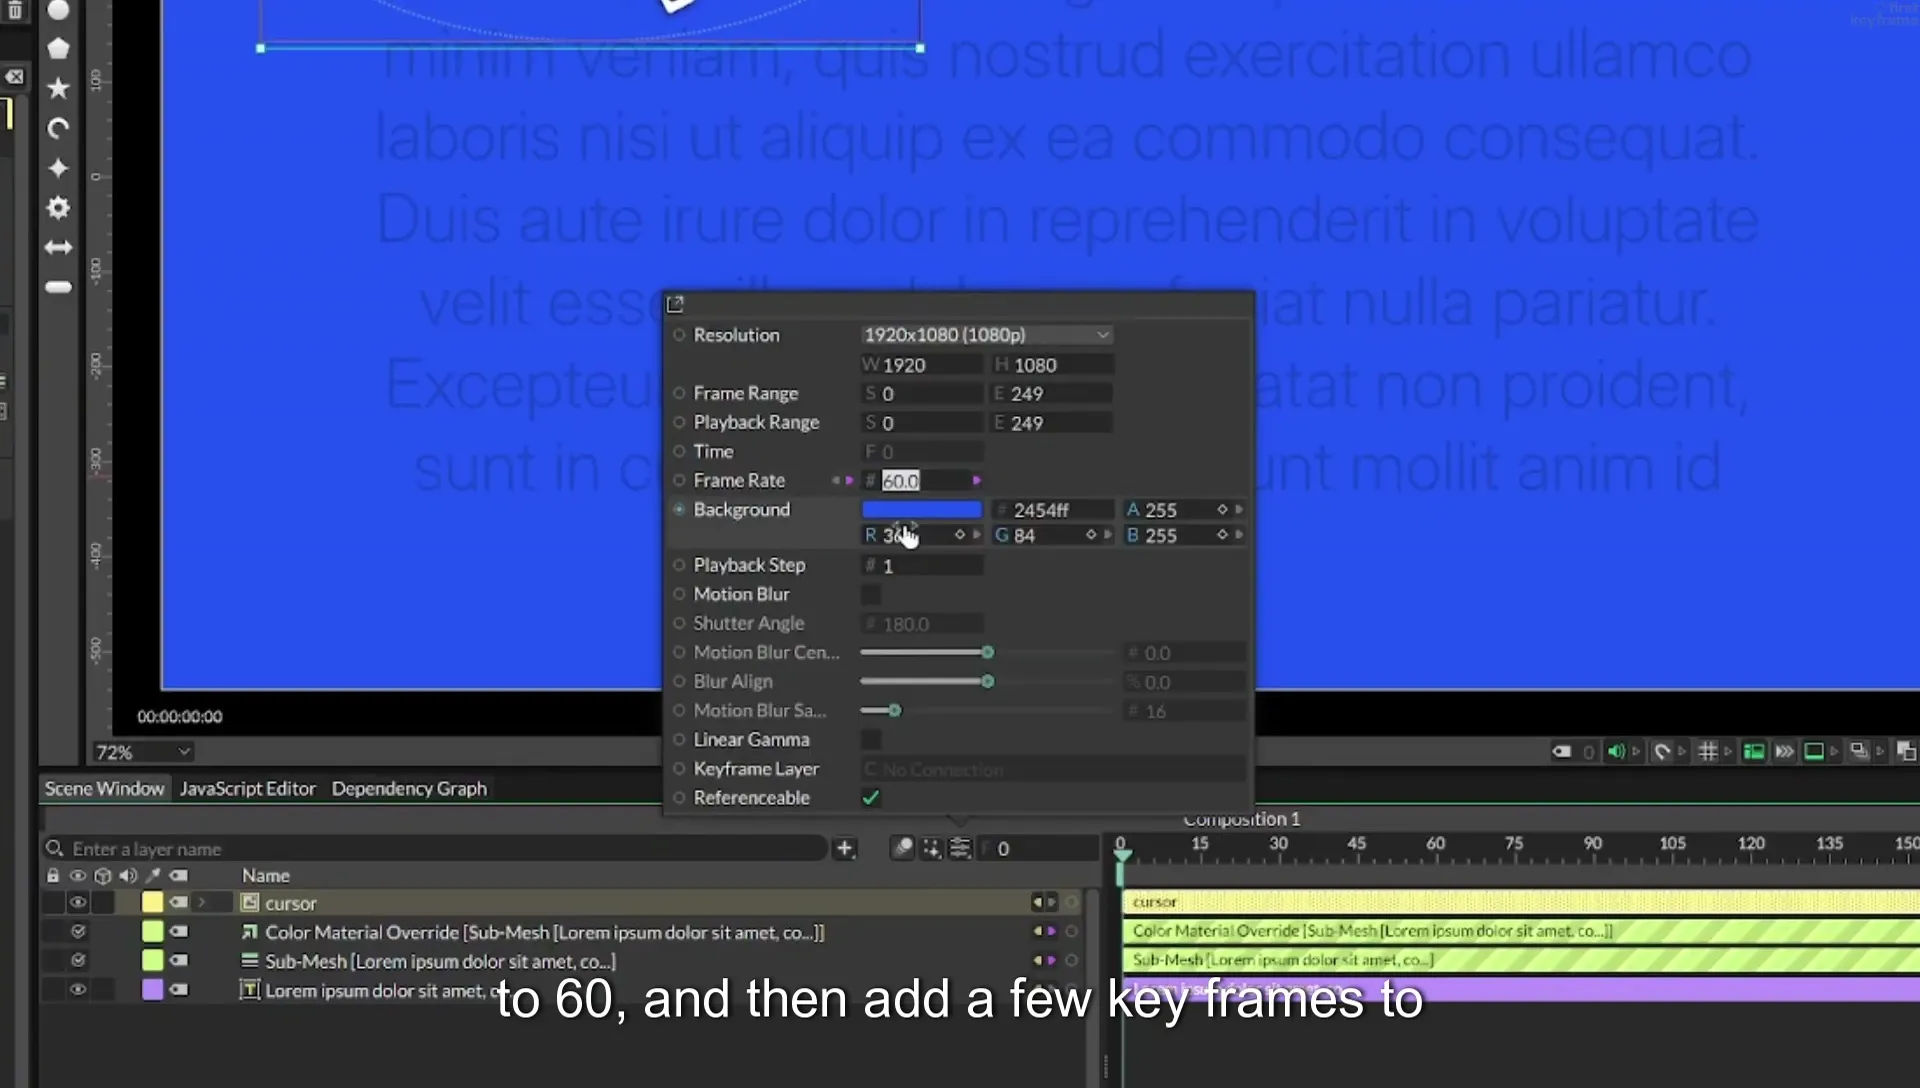This screenshot has width=1920, height=1088.
Task: Open the viewport zoom 72% dropdown
Action: tap(143, 752)
